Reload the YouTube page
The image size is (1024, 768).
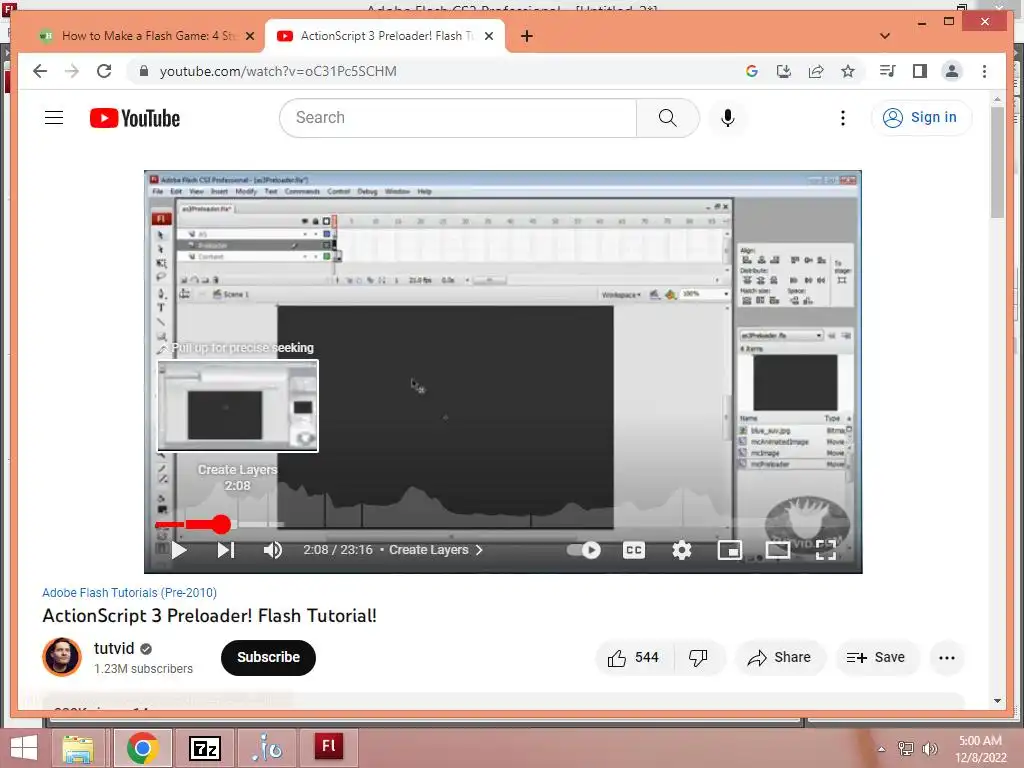click(104, 71)
